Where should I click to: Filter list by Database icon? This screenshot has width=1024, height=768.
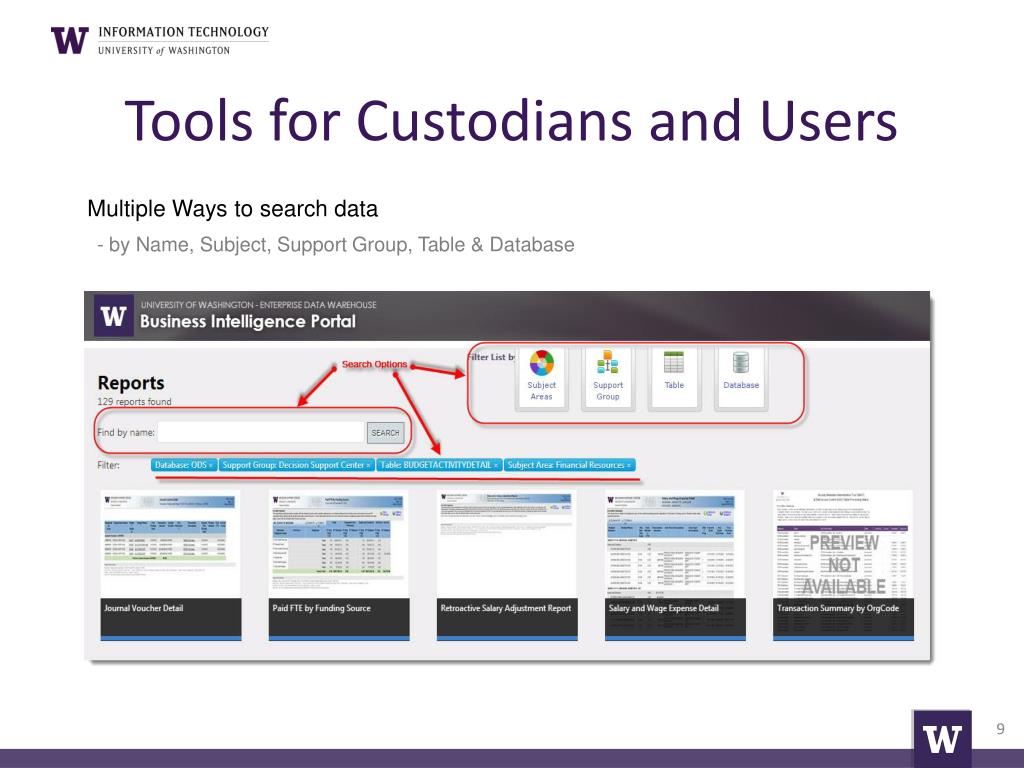[741, 377]
